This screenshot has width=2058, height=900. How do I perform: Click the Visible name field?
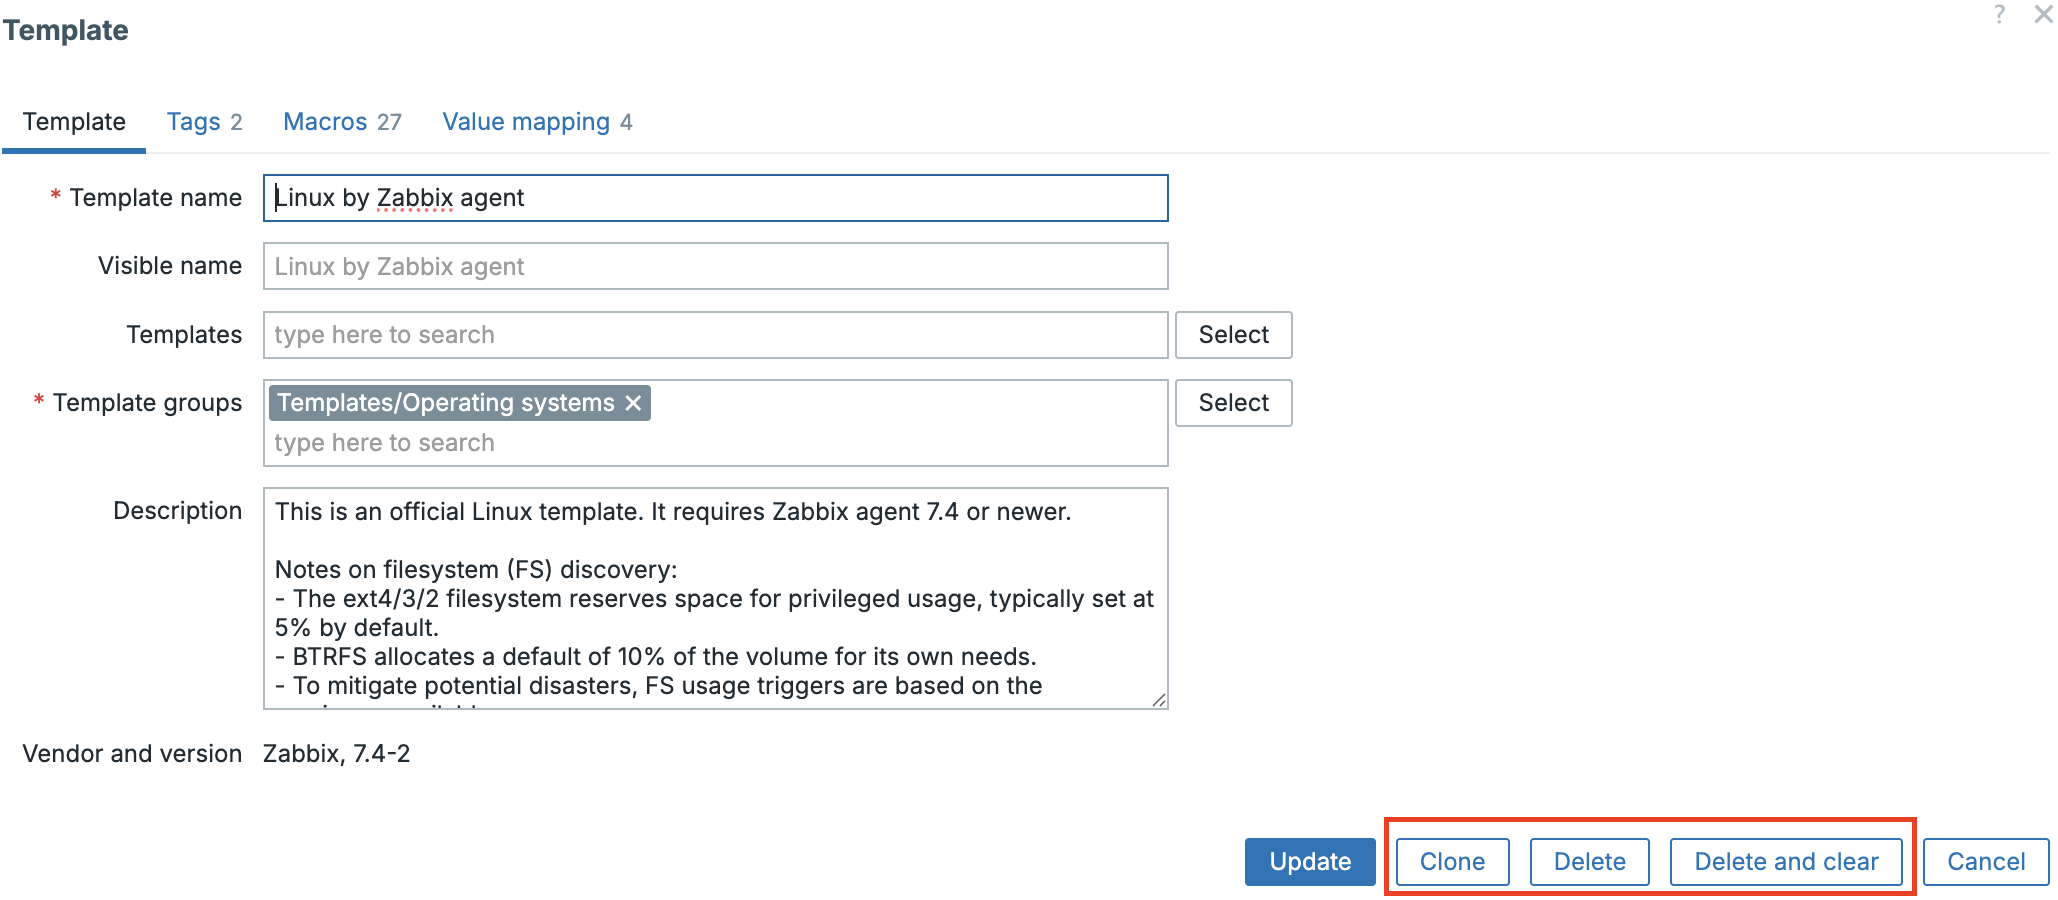click(715, 266)
